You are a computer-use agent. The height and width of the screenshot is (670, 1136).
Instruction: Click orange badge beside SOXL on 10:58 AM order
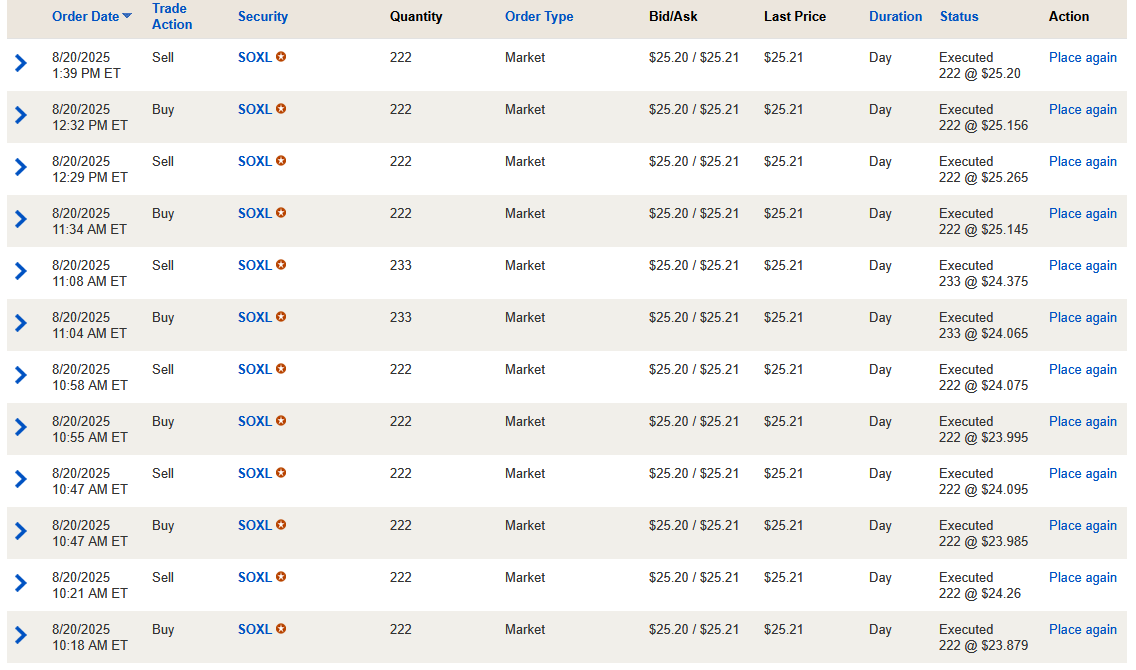(x=281, y=369)
